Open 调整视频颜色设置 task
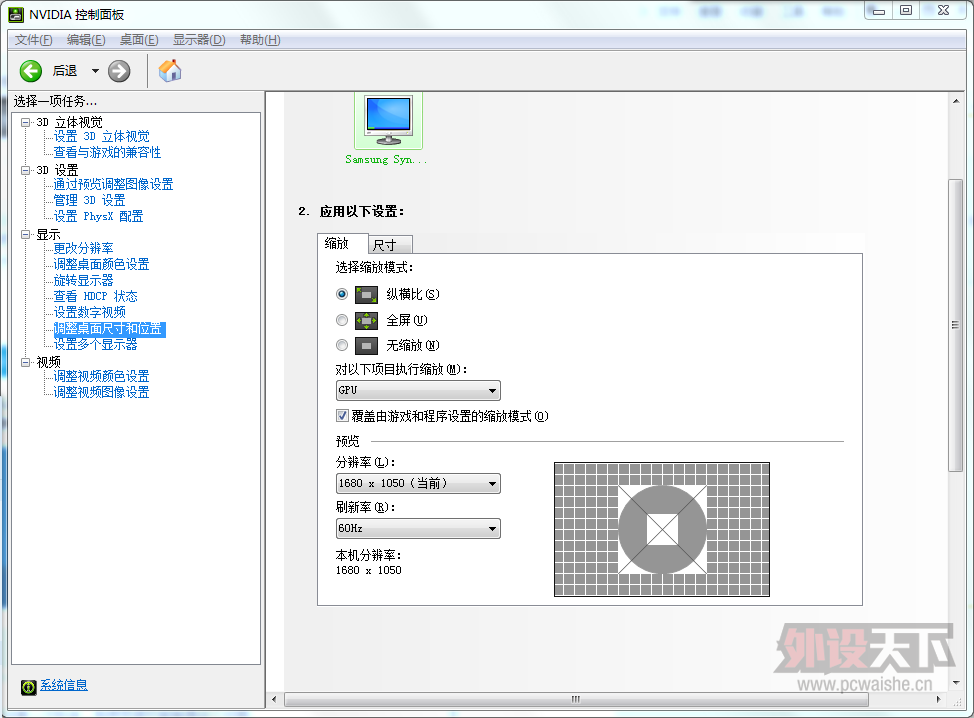The height and width of the screenshot is (718, 974). pyautogui.click(x=101, y=376)
